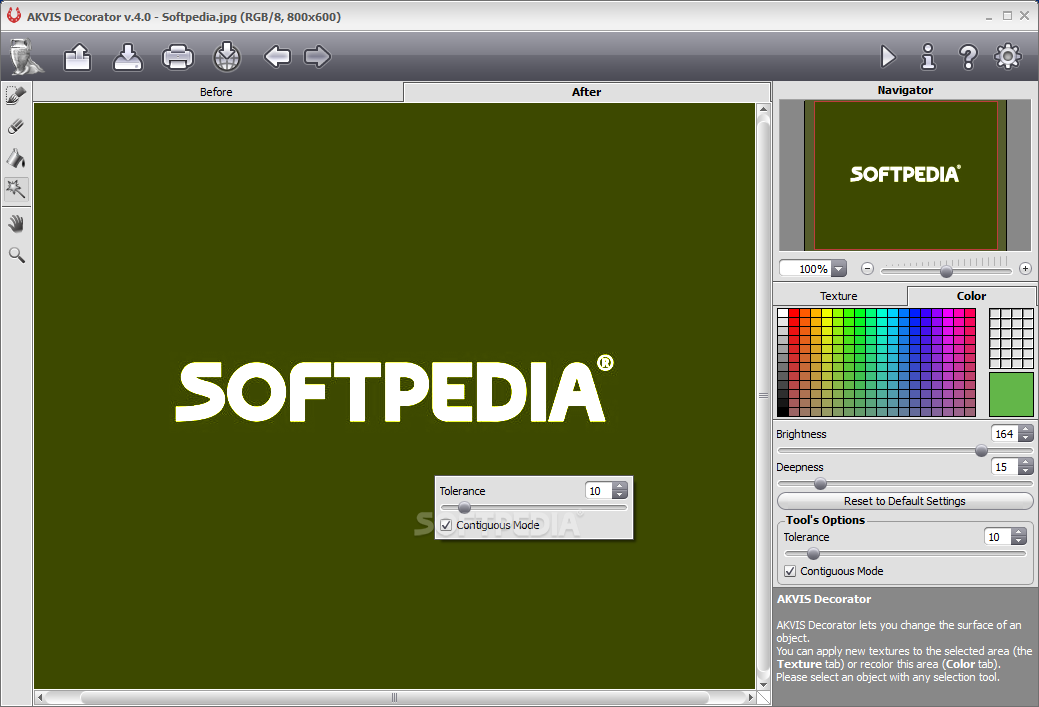This screenshot has width=1039, height=707.
Task: Select the Selection Brush tool
Action: coord(16,95)
